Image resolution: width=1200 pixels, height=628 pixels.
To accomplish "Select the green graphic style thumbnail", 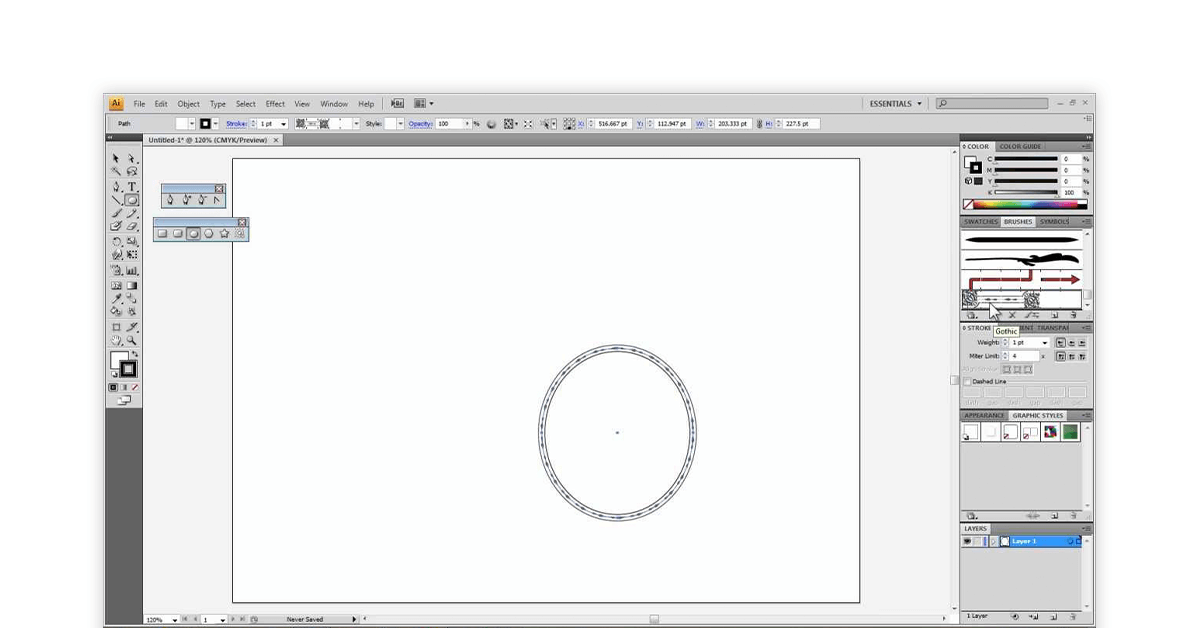I will 1070,432.
